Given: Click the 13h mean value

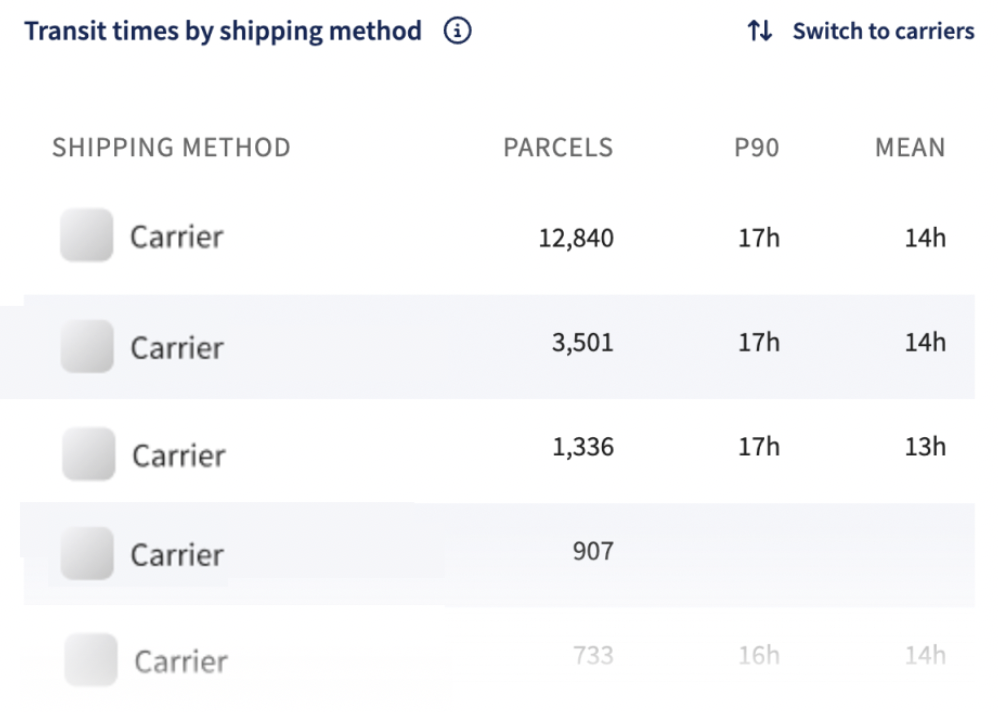Looking at the screenshot, I should 925,447.
